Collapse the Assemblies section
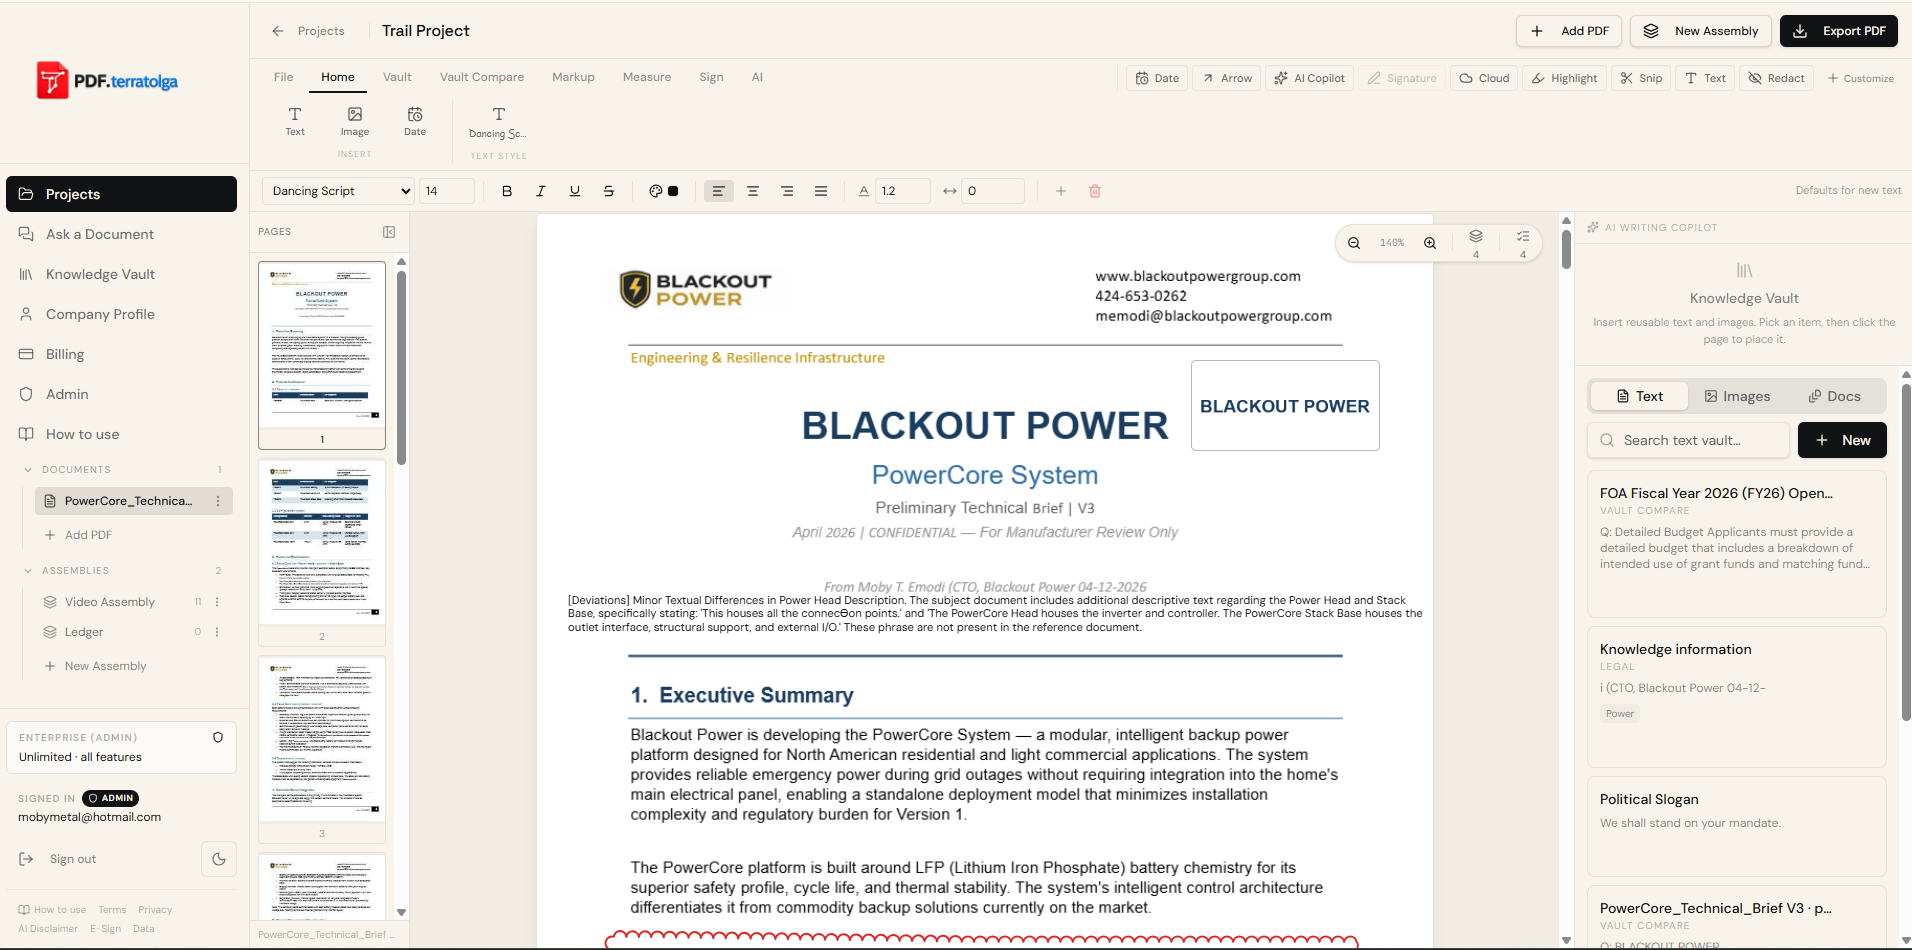This screenshot has height=950, width=1912. tap(28, 571)
